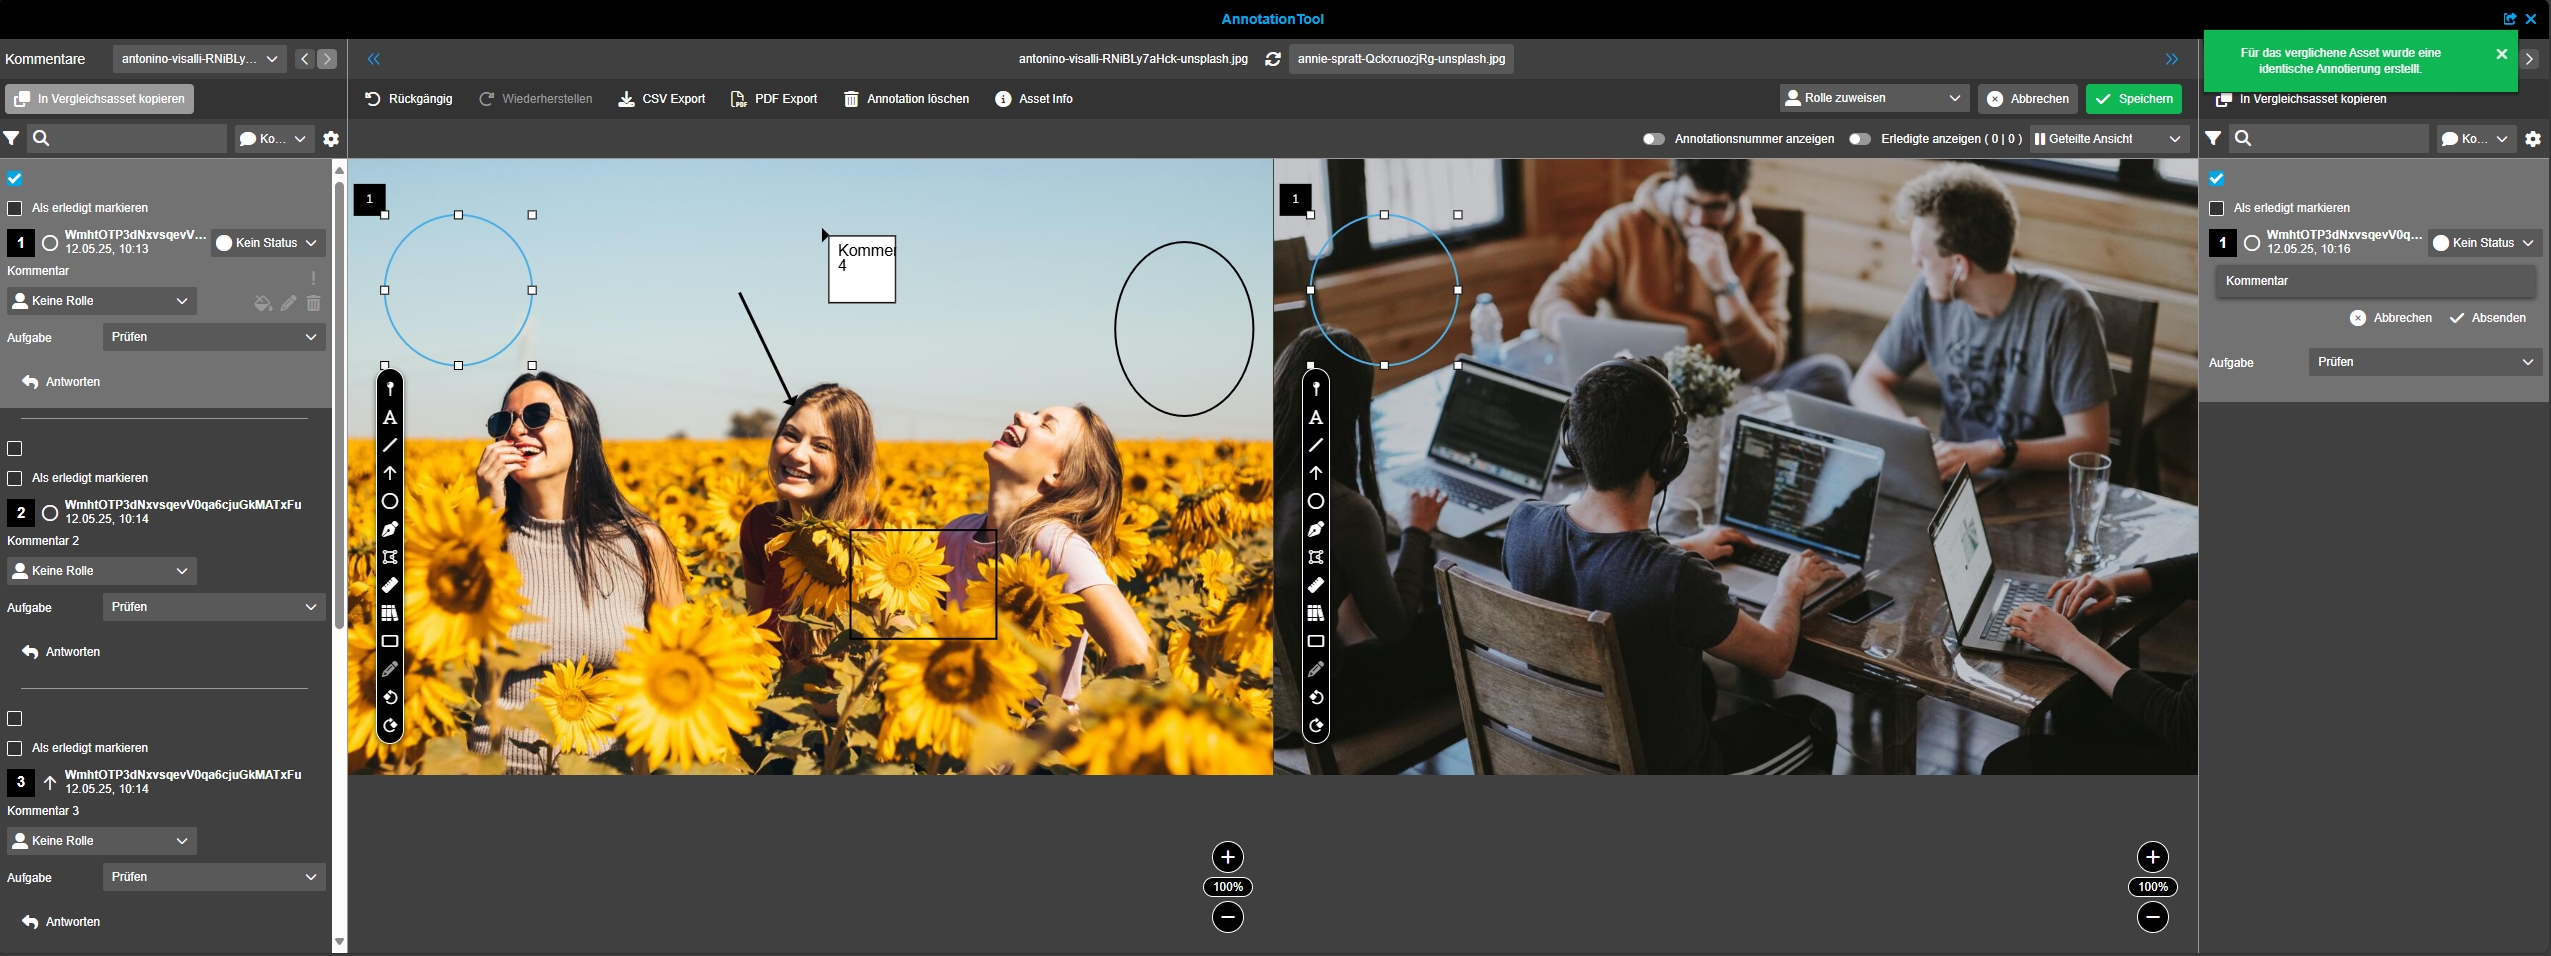This screenshot has height=956, width=2551.
Task: Click the green Speichern button
Action: point(2133,99)
